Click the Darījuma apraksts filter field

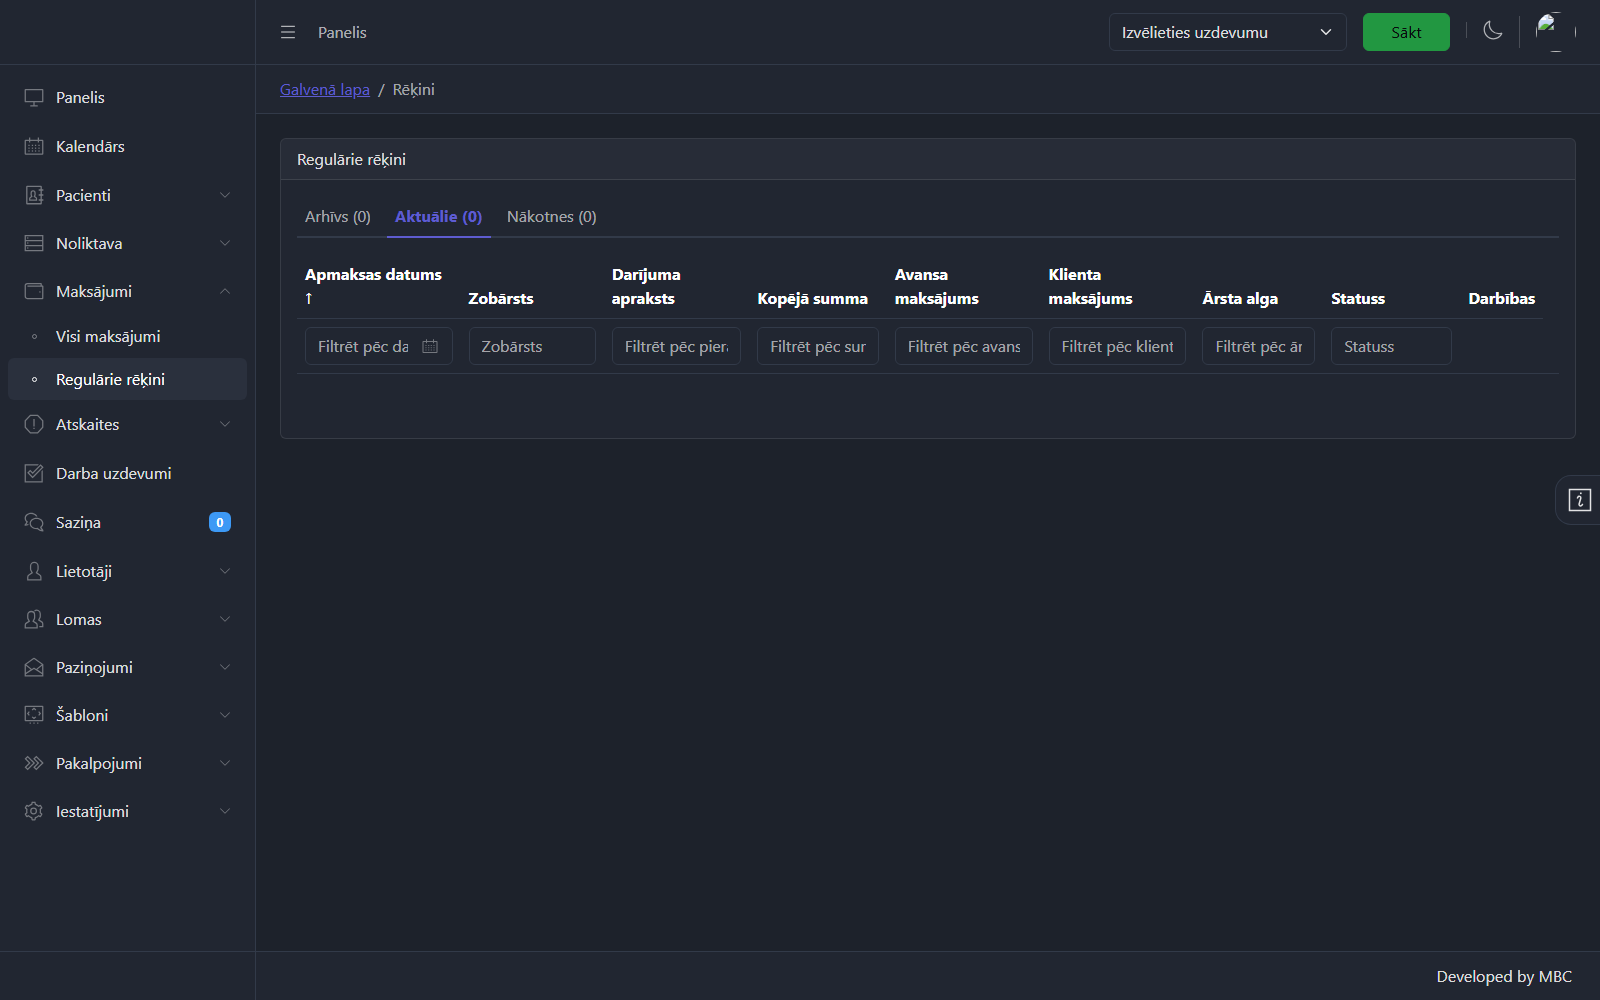pos(676,346)
